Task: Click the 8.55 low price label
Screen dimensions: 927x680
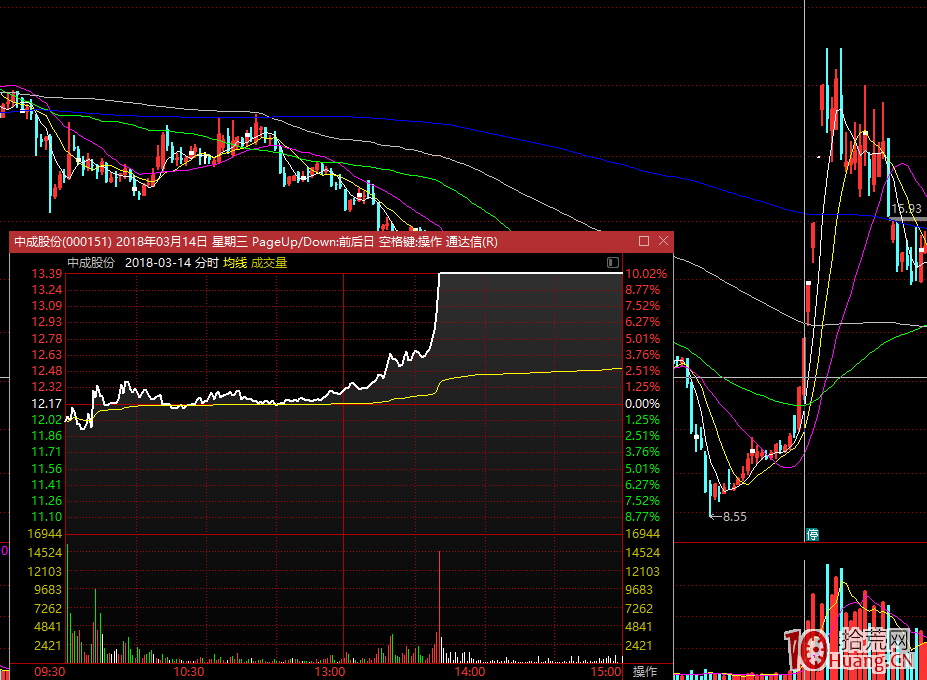Action: pyautogui.click(x=734, y=516)
